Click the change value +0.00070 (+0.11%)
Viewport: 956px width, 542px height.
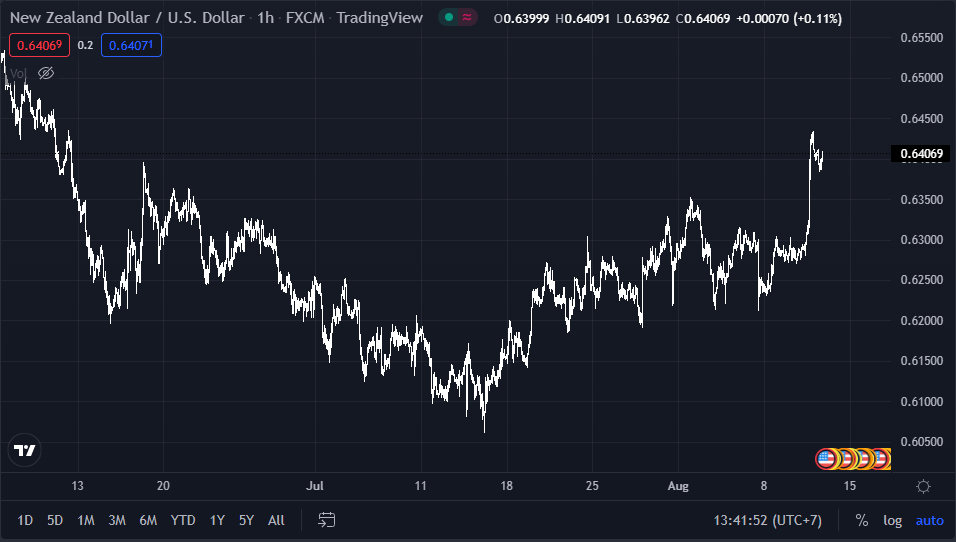pyautogui.click(x=789, y=18)
